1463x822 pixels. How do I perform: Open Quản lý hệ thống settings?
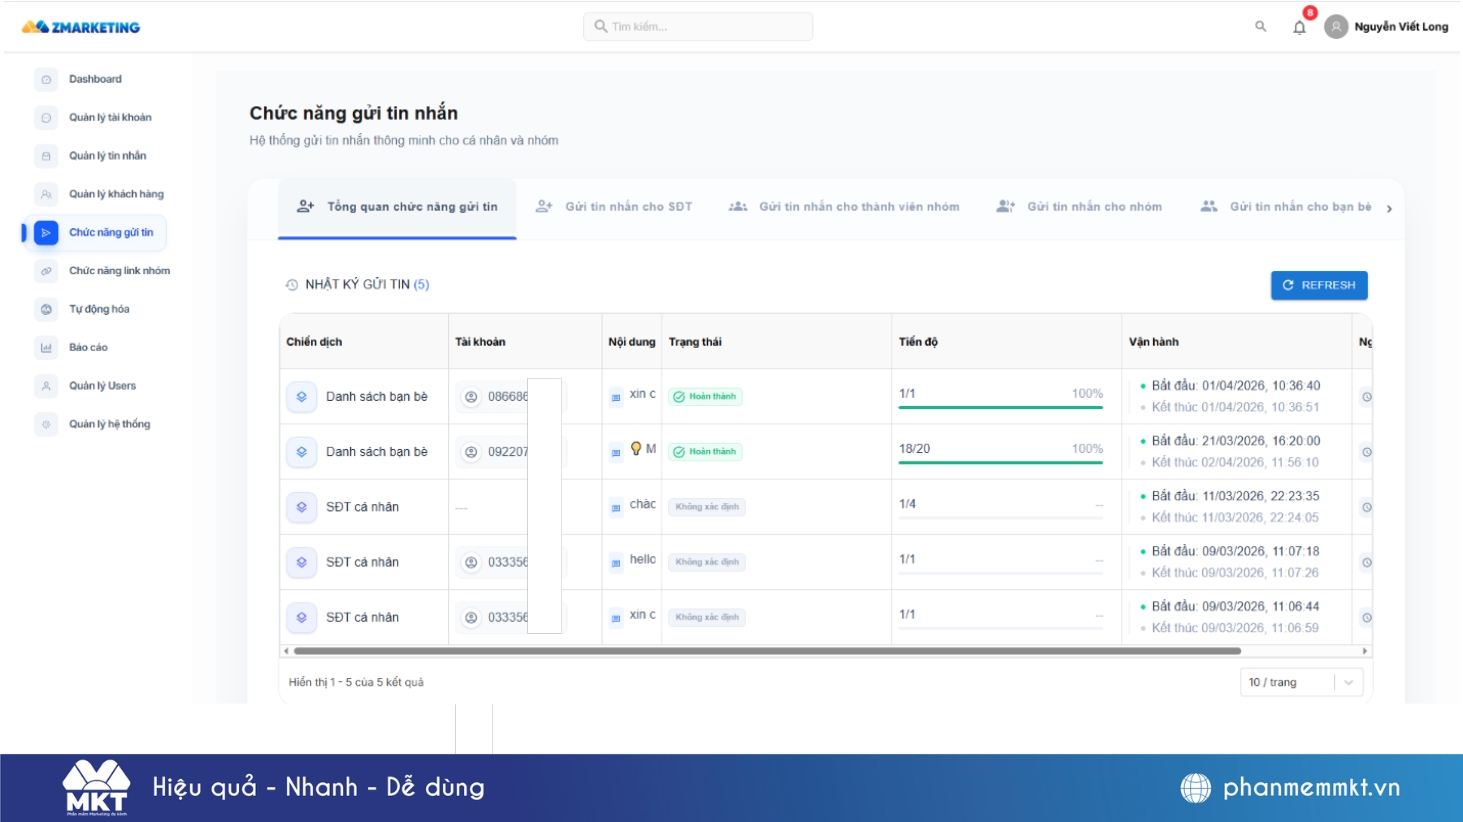(109, 424)
